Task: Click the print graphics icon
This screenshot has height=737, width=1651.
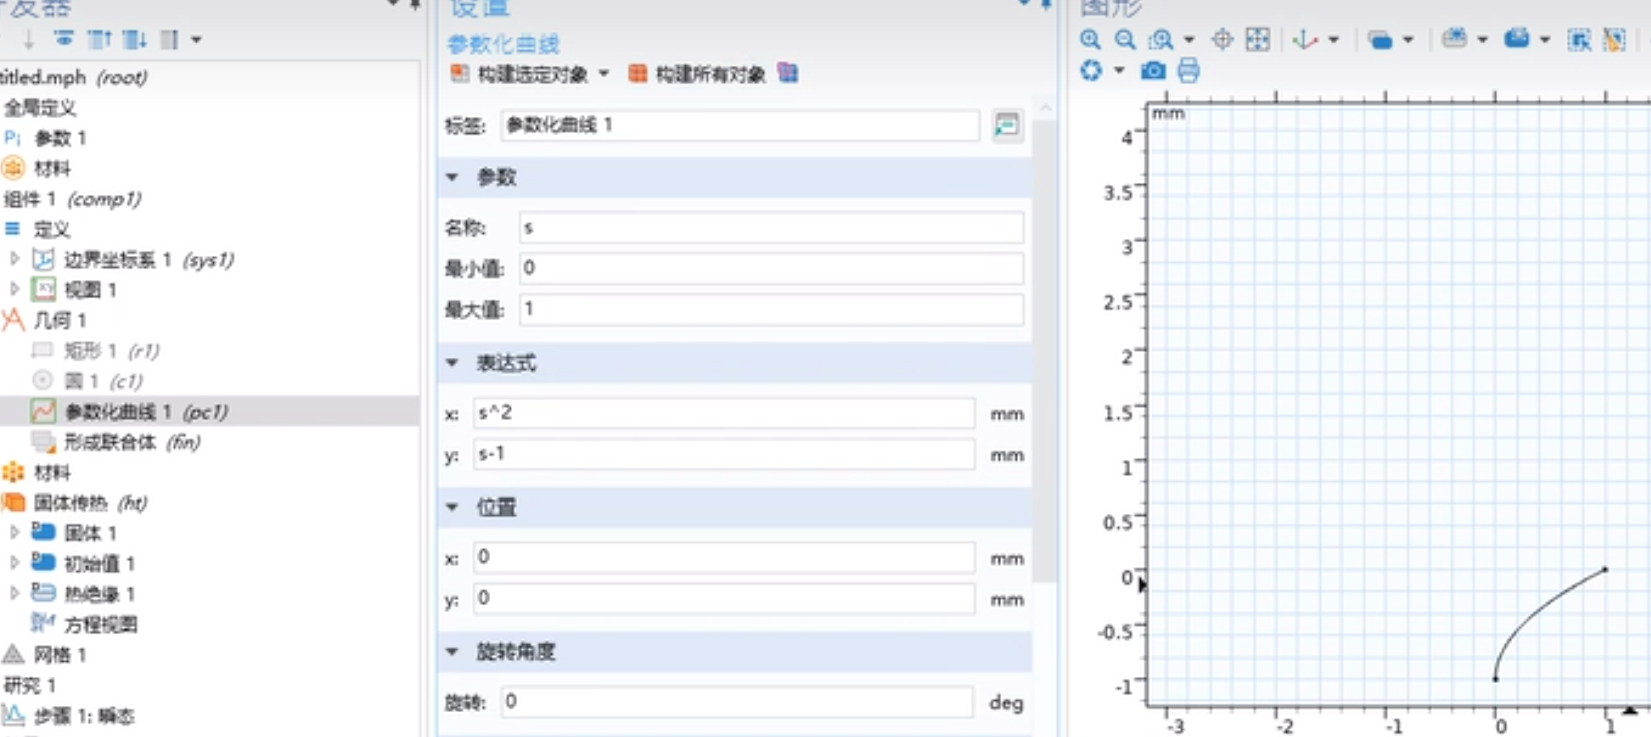Action: 1188,71
